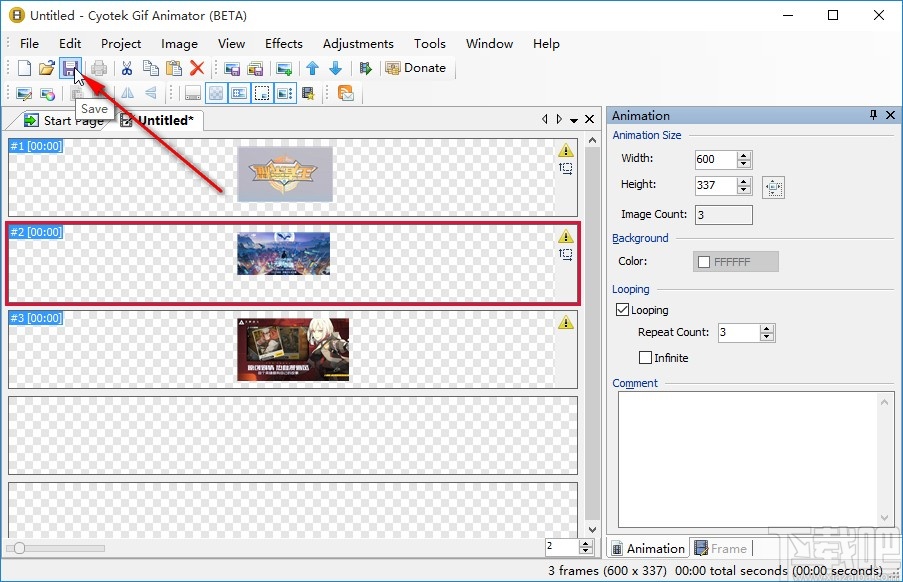903x582 pixels.
Task: Pin the Animation panel
Action: pyautogui.click(x=873, y=115)
